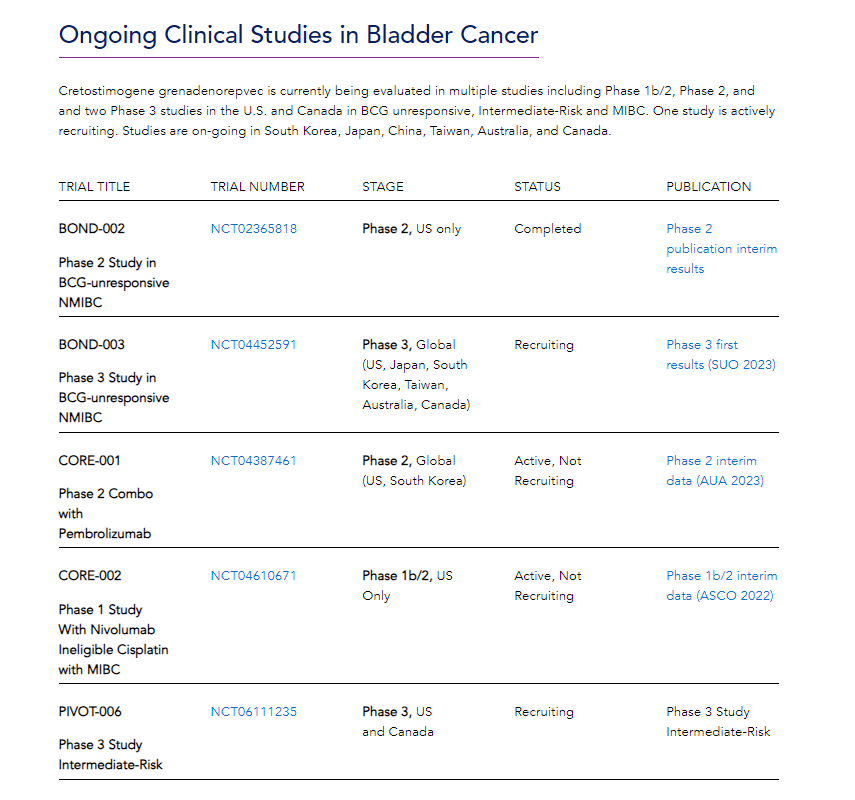View Phase 3 first results (SUO 2023)

pyautogui.click(x=721, y=355)
